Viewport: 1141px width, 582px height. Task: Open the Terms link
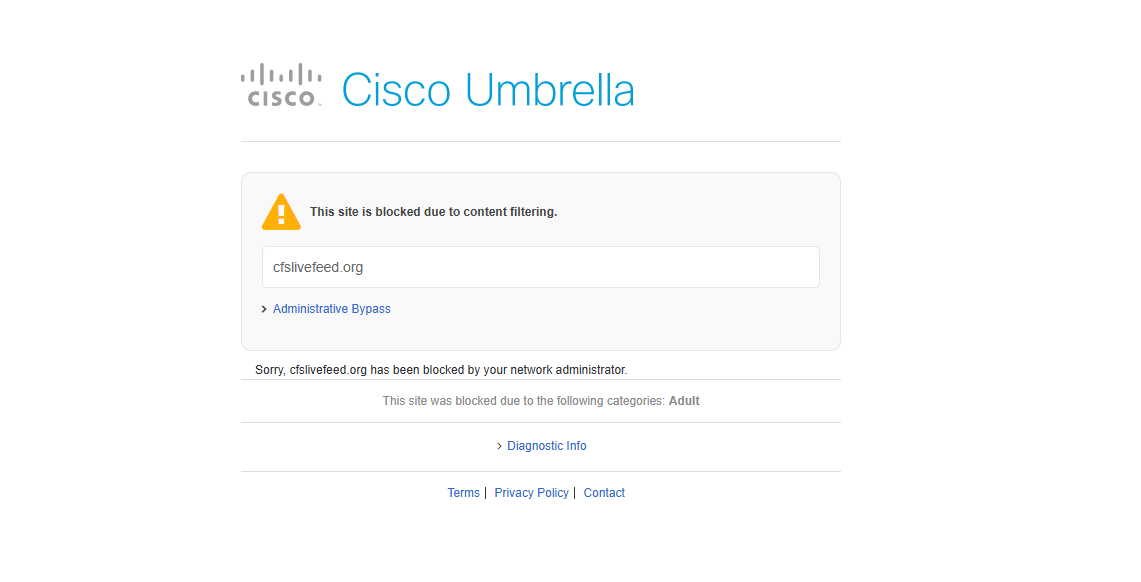point(464,493)
